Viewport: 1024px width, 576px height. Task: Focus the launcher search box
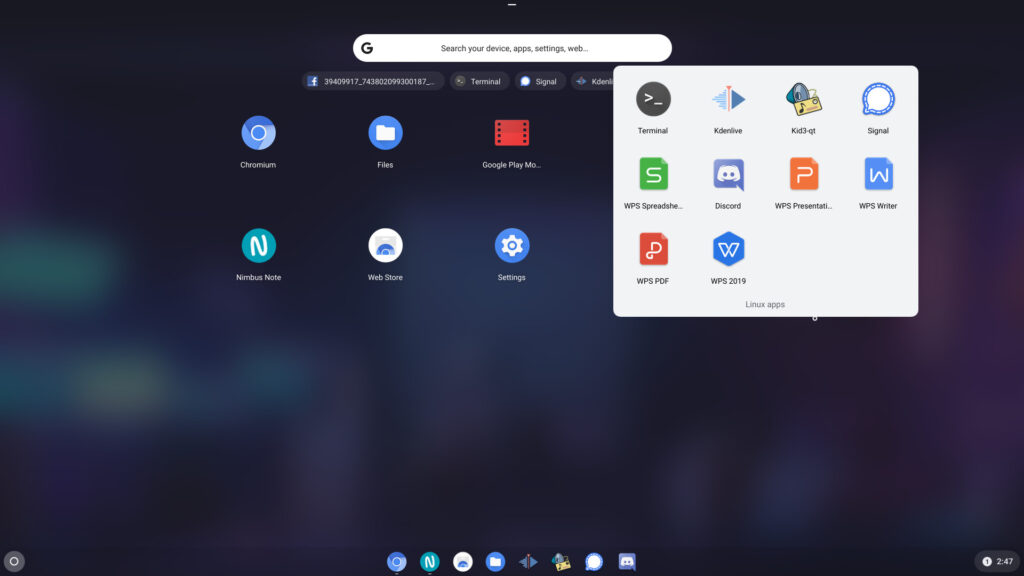click(x=512, y=48)
